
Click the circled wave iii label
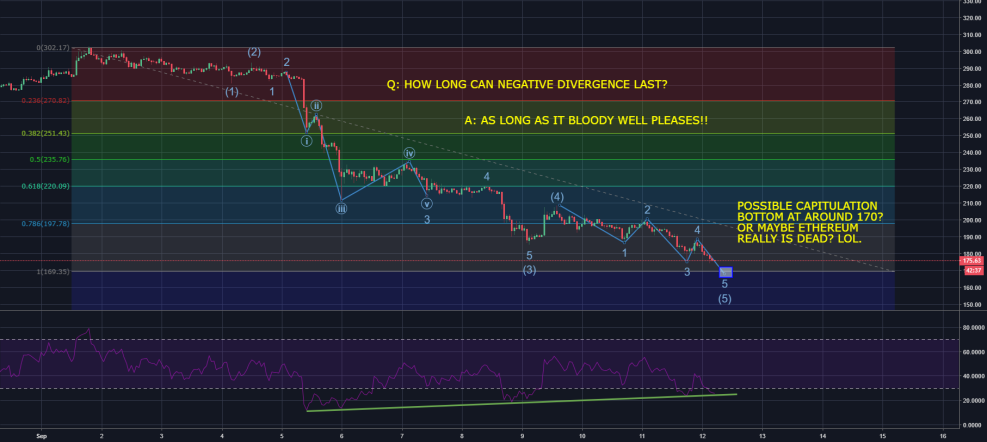coord(341,208)
